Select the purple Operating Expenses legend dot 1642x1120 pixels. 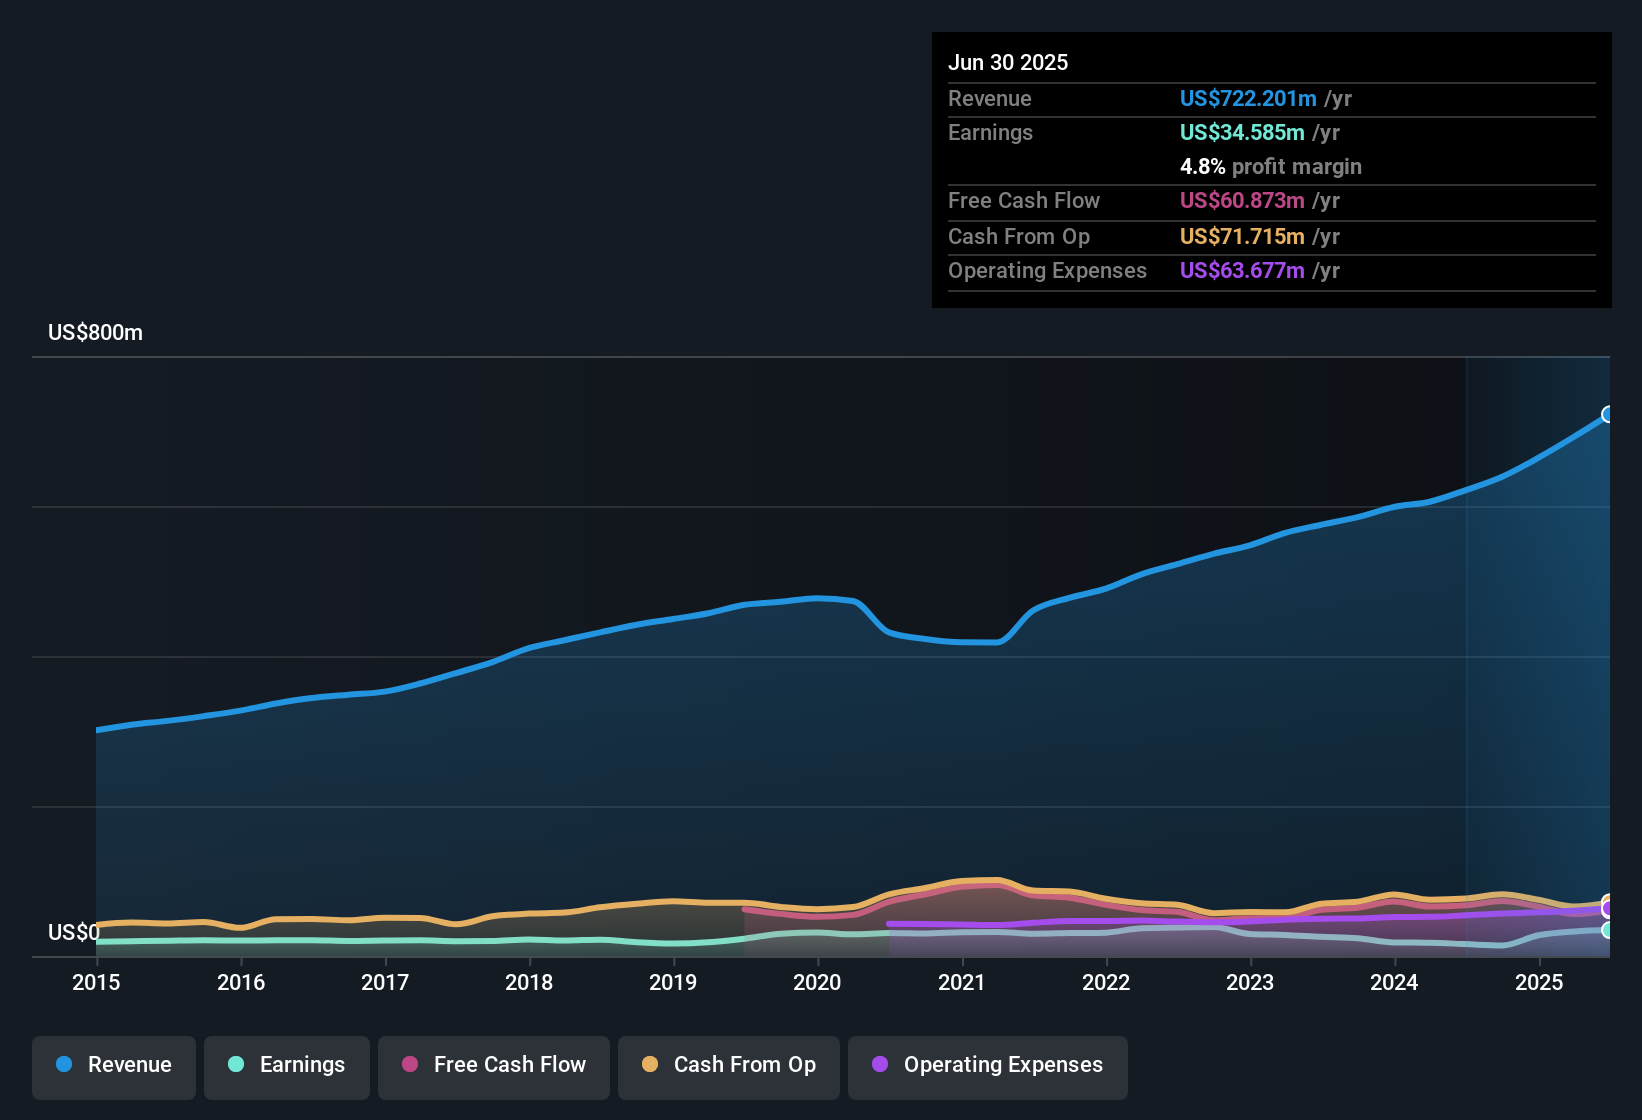tap(879, 1065)
